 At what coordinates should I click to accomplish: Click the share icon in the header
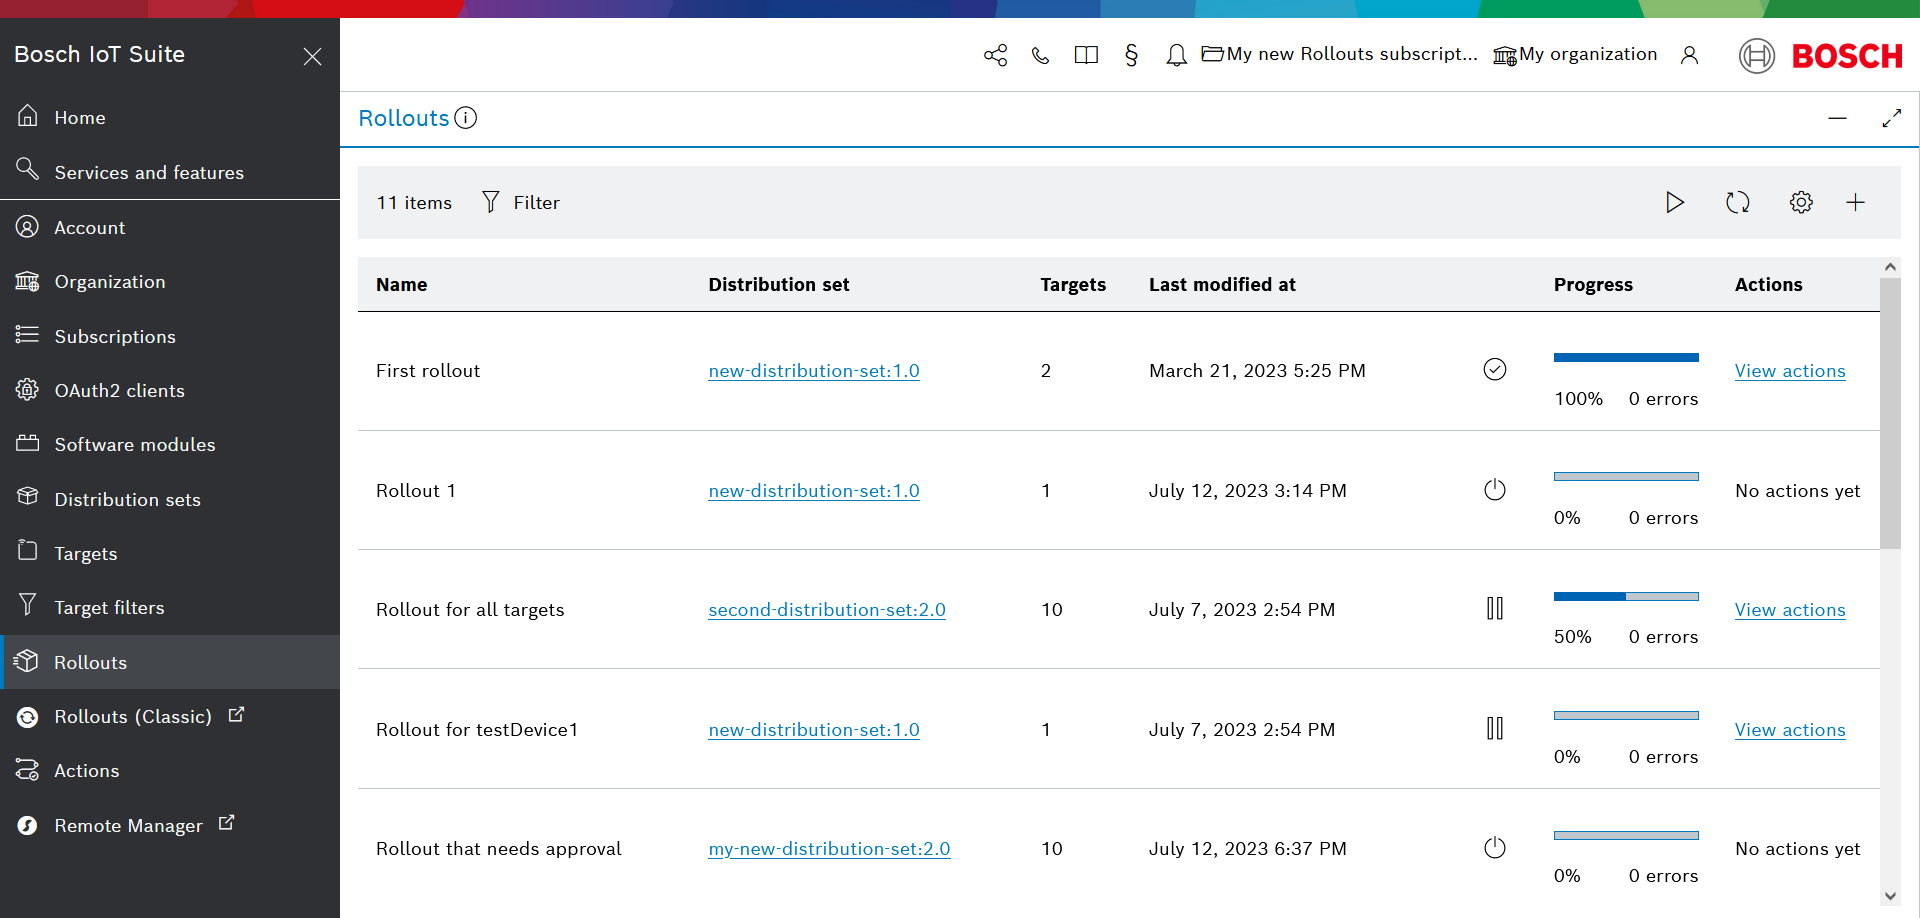pyautogui.click(x=995, y=55)
